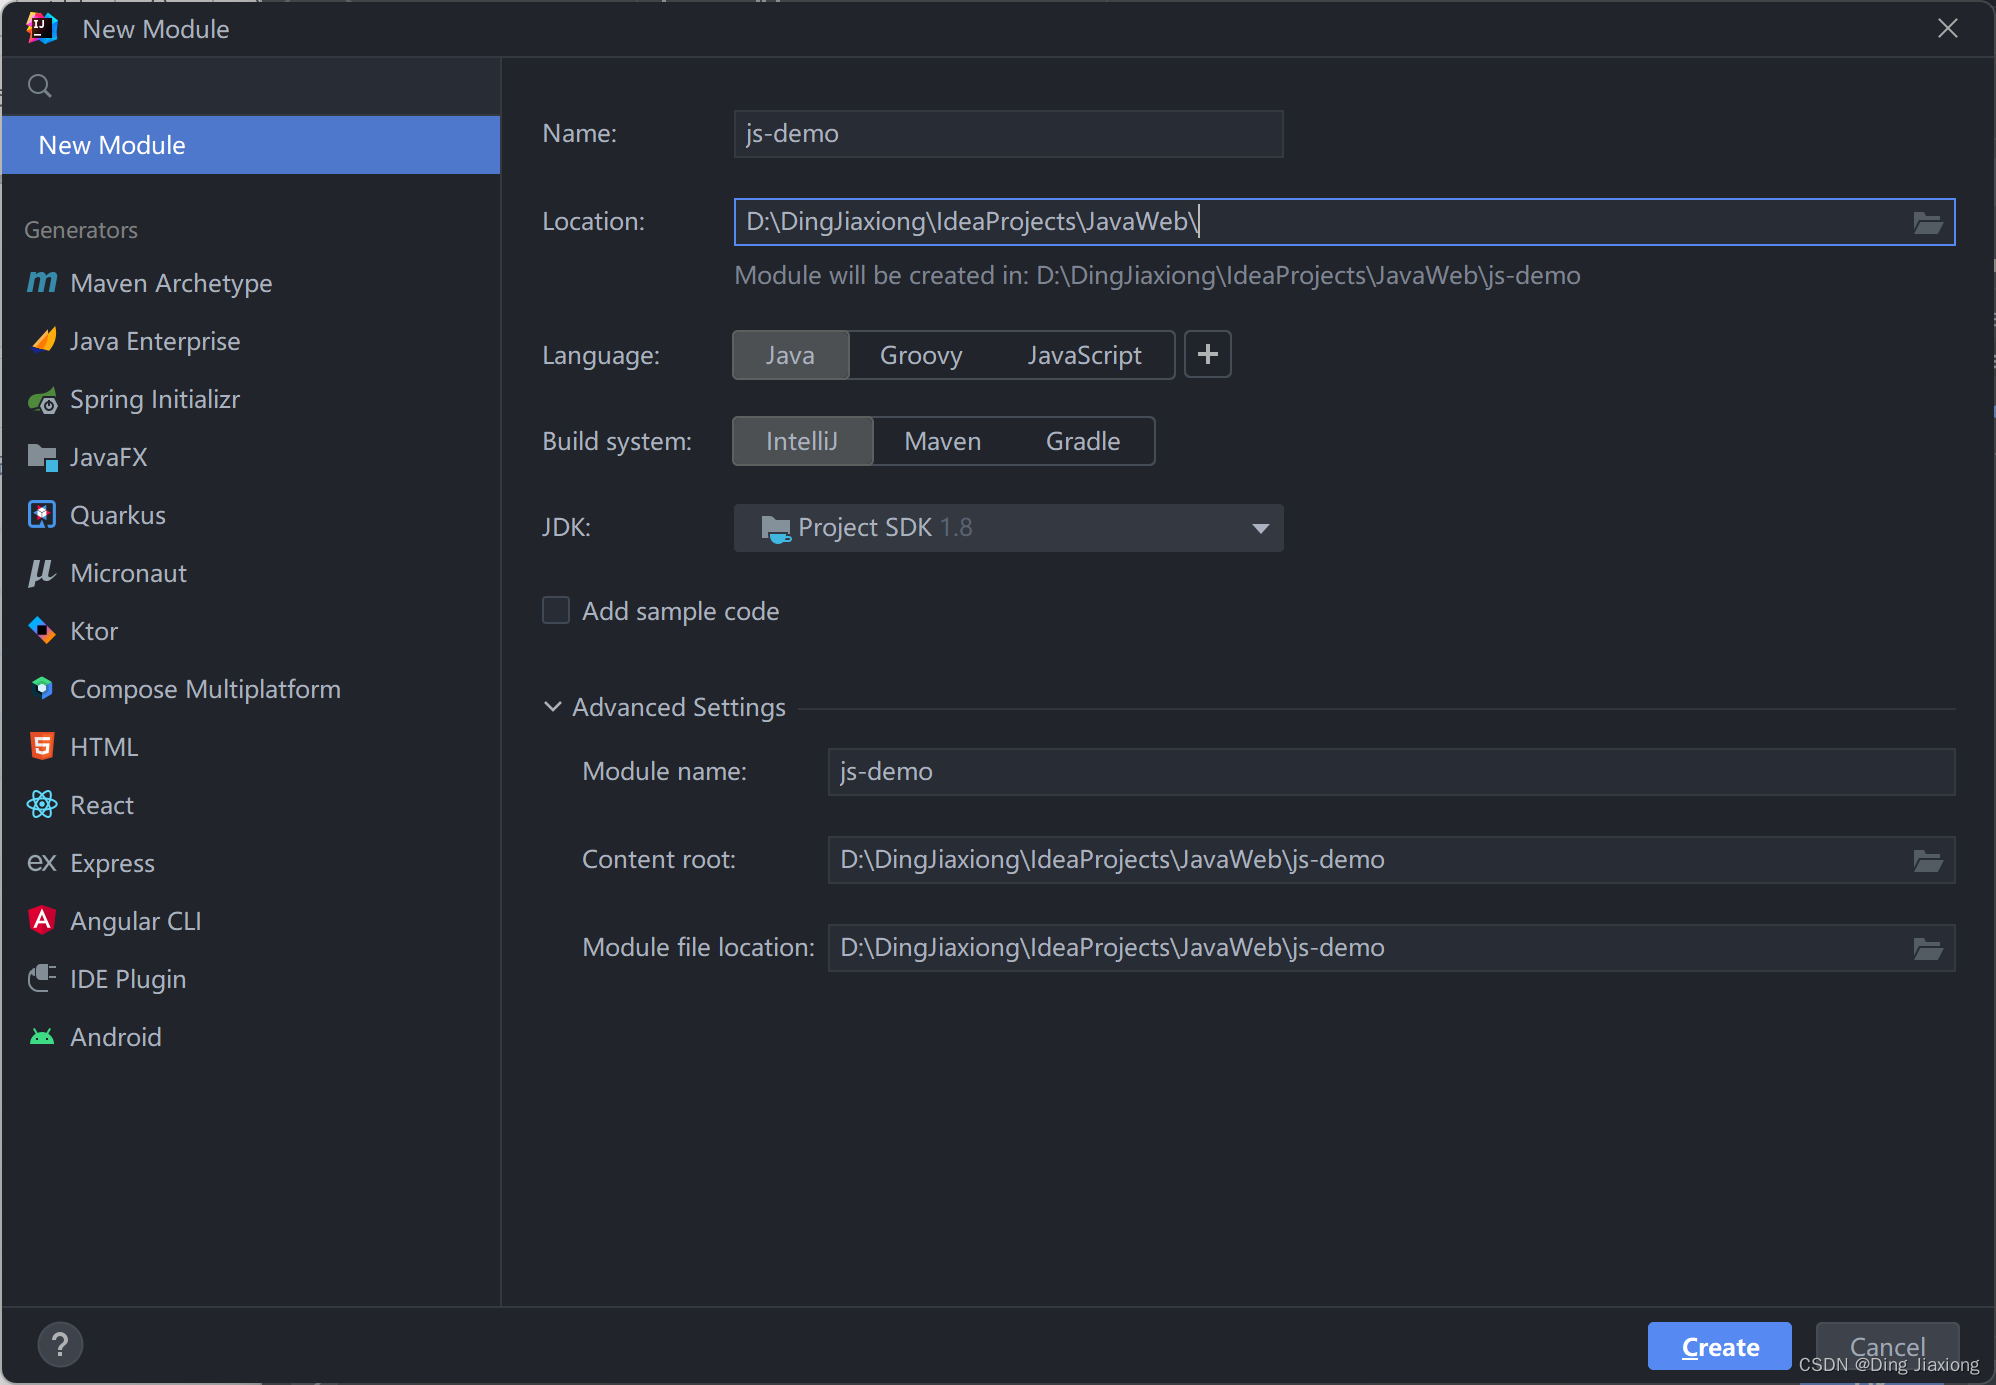Collapse the Advanced Settings section

click(553, 707)
